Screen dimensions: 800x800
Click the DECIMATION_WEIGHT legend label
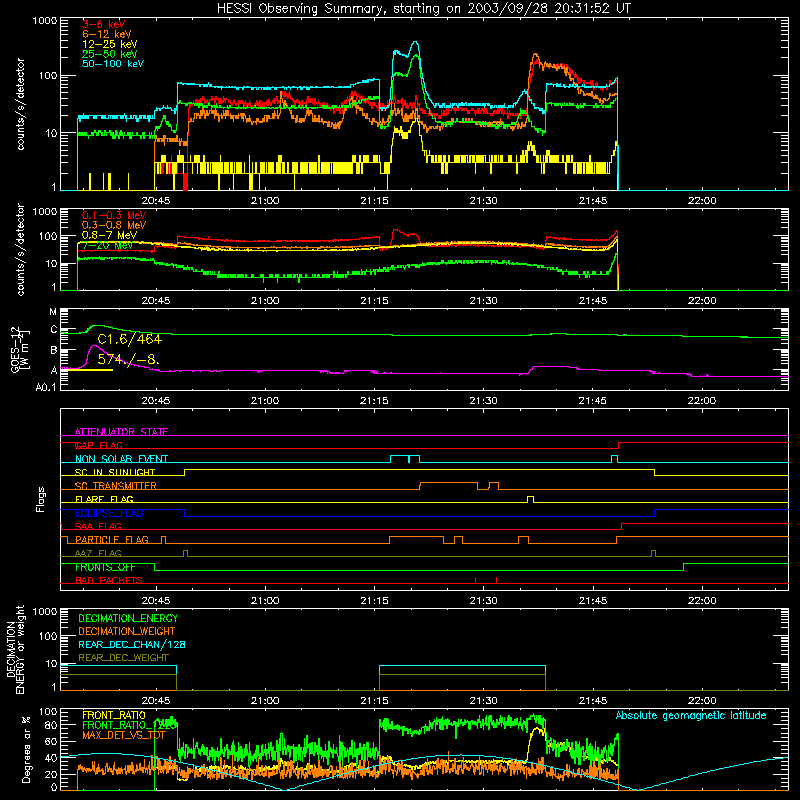pos(127,631)
